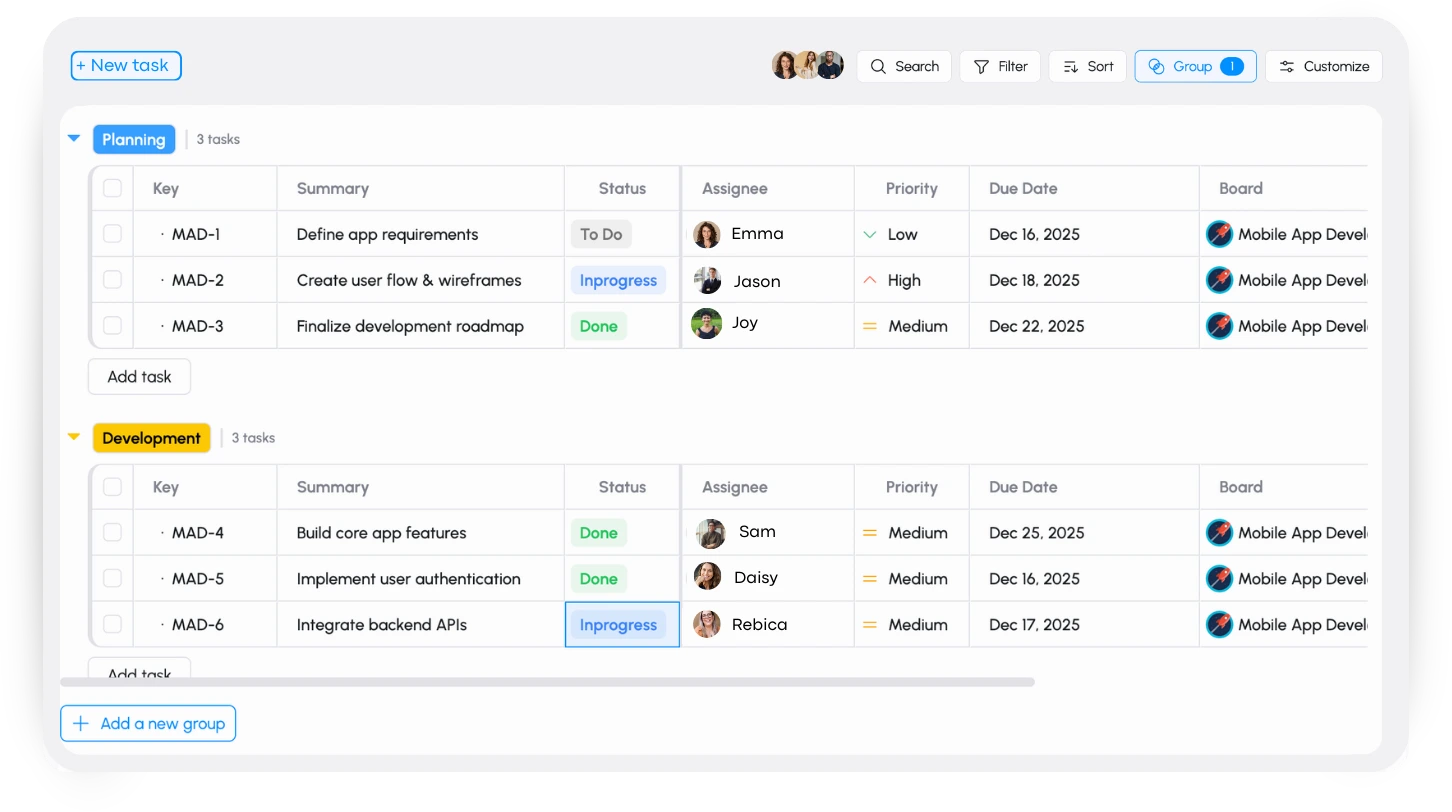The height and width of the screenshot is (812, 1452).
Task: Create a new task with New task button
Action: click(x=125, y=65)
